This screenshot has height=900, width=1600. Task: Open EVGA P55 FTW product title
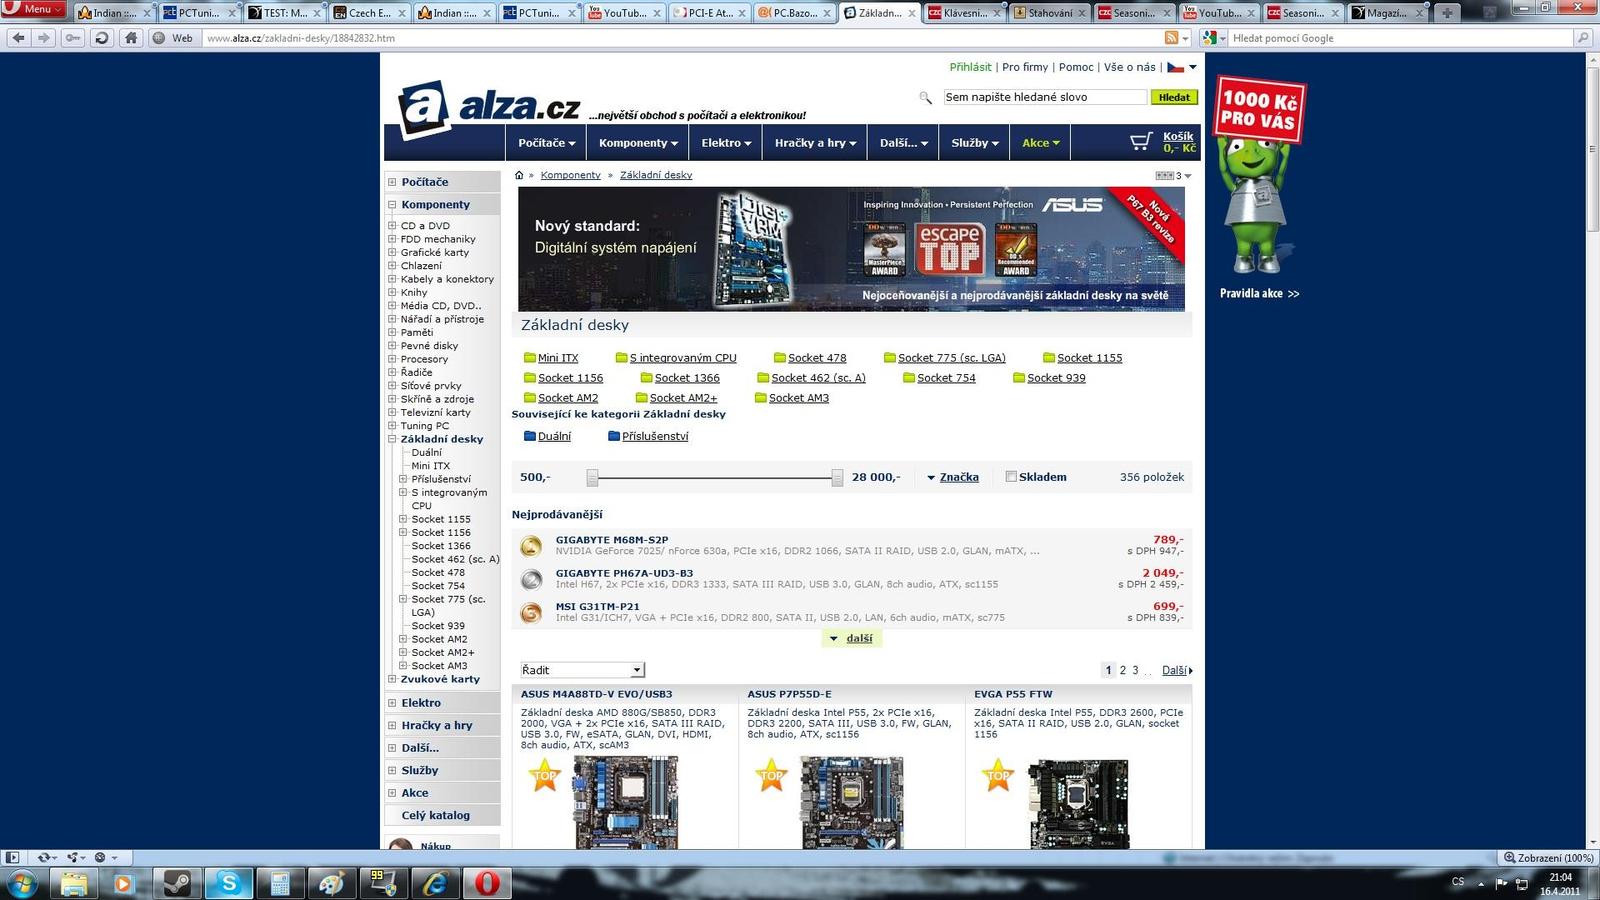[1013, 694]
